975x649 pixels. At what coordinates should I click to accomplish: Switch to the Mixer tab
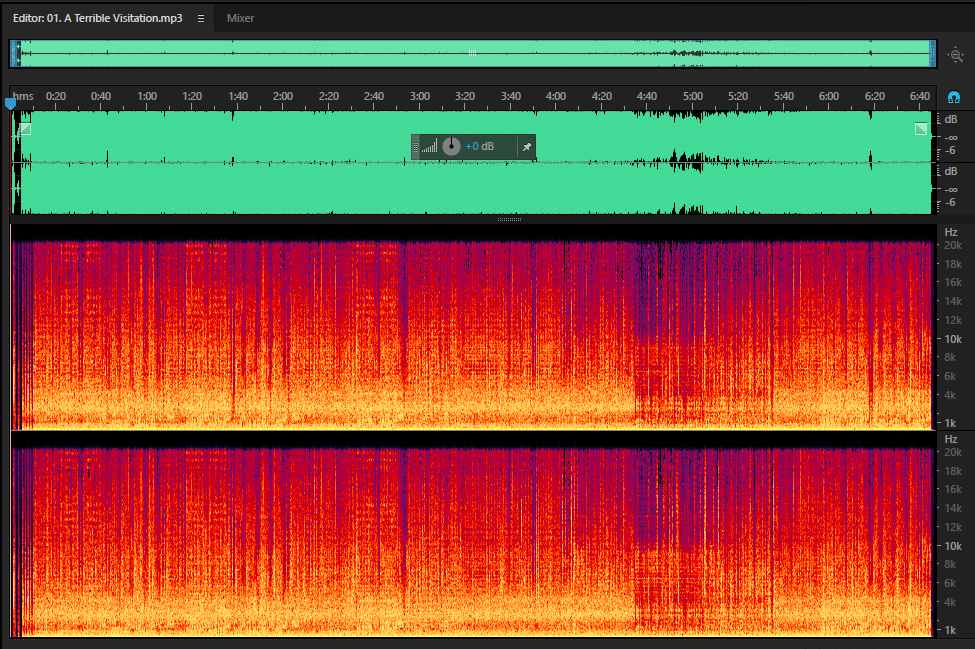tap(241, 18)
